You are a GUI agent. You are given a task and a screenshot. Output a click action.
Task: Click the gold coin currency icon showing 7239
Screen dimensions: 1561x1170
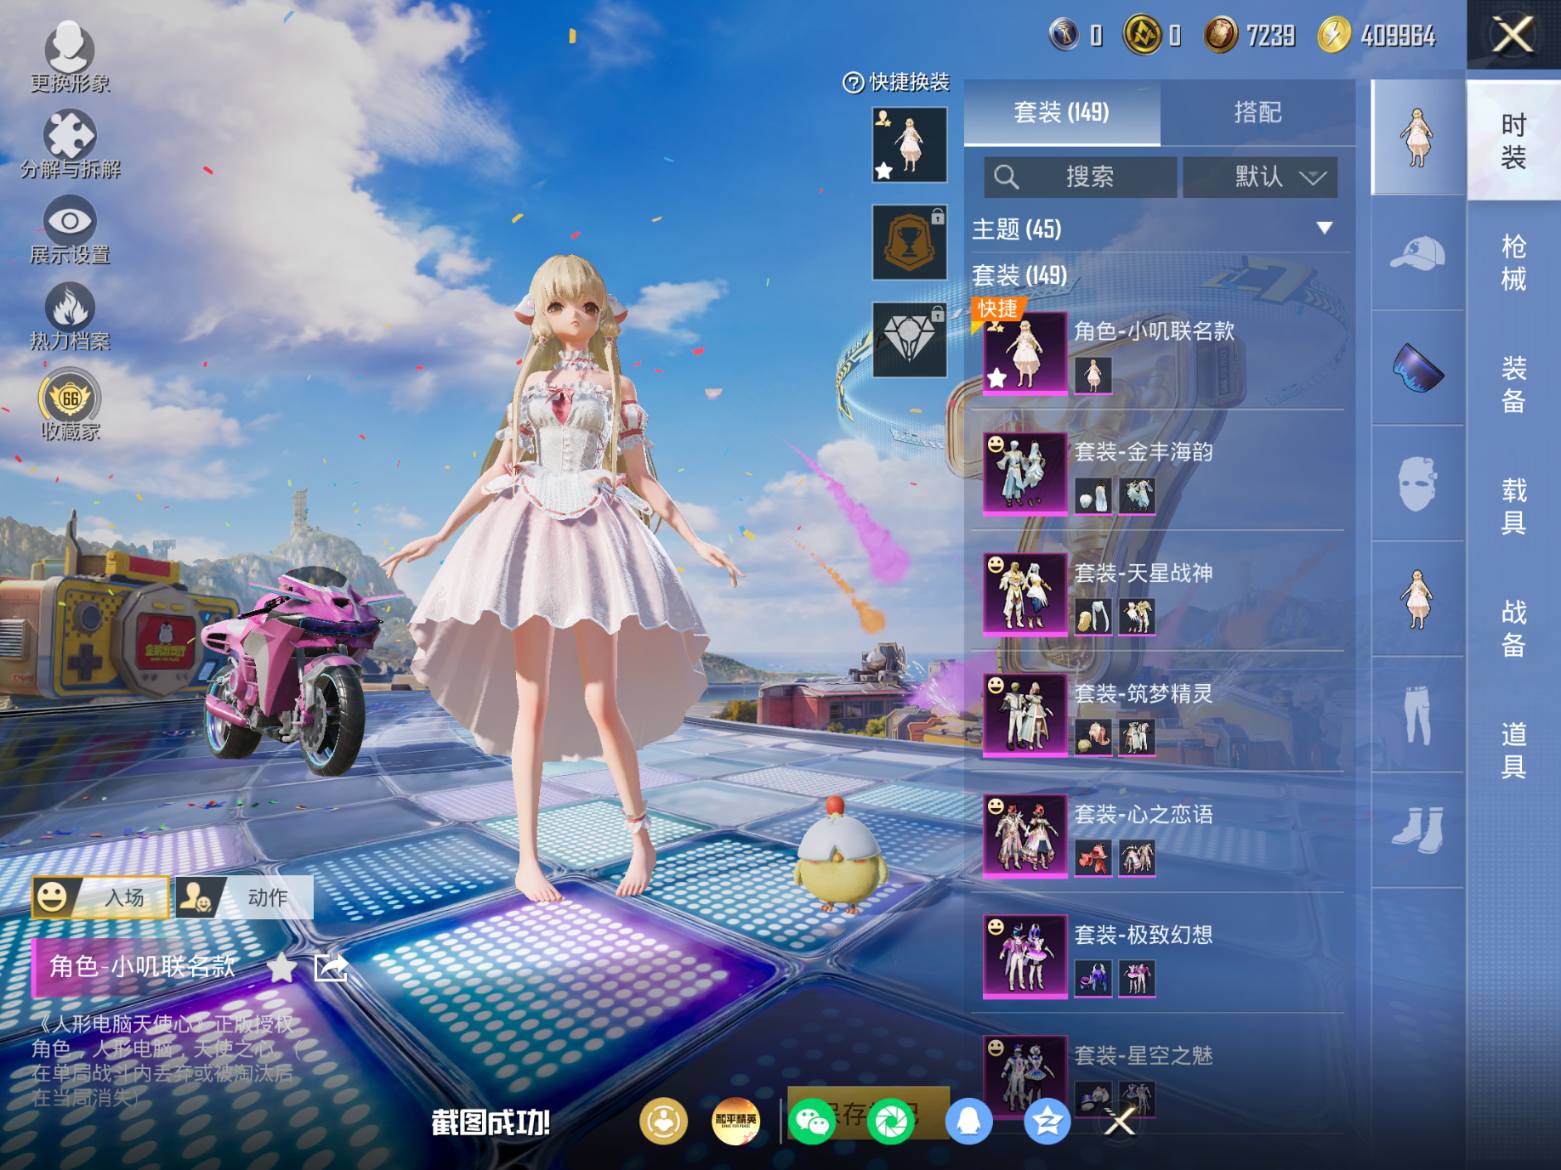[x=1220, y=36]
